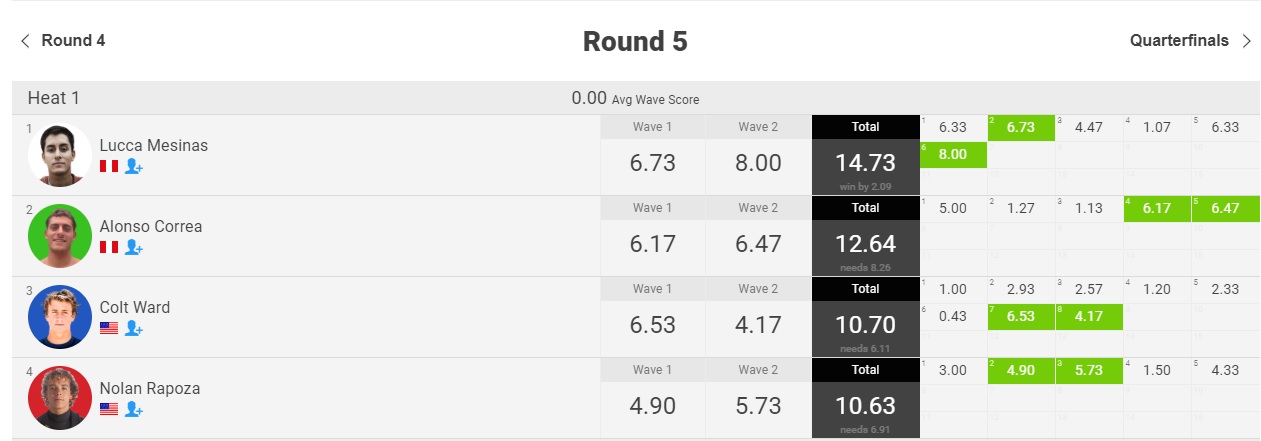Click the USA flag under Colt Ward
The width and height of the screenshot is (1261, 441).
[109, 328]
